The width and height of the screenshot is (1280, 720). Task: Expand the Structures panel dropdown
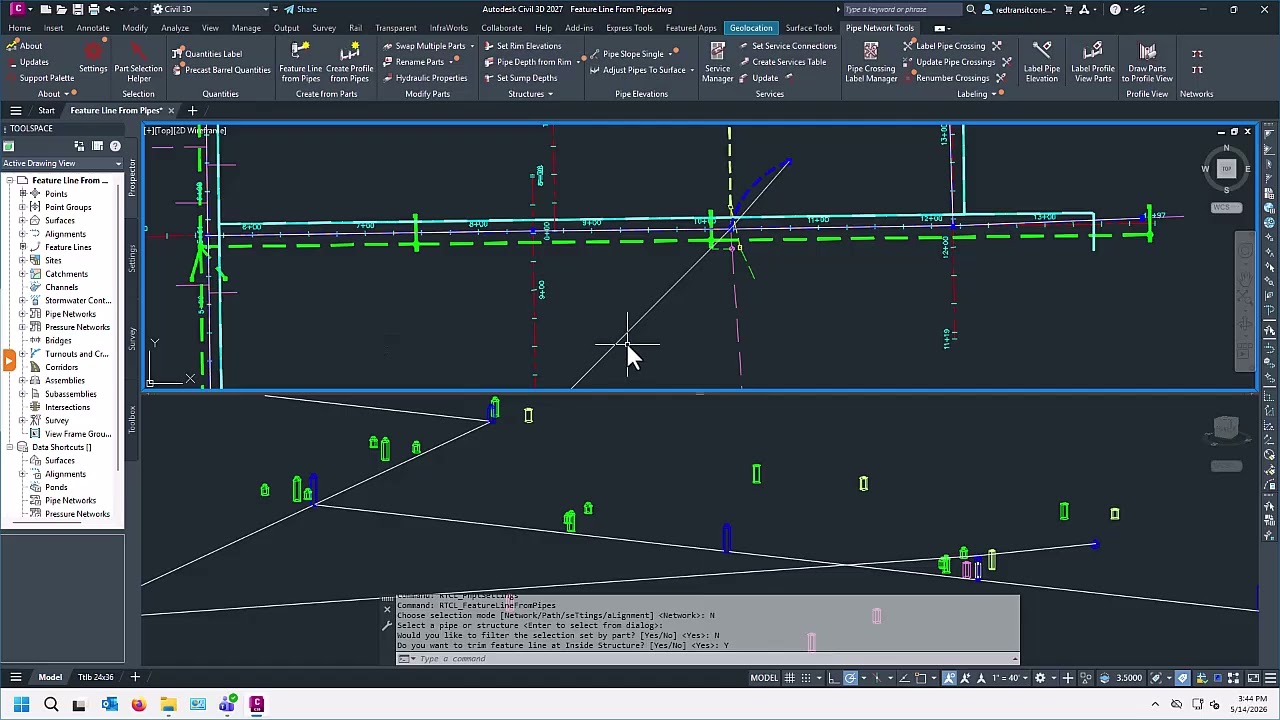[x=530, y=94]
